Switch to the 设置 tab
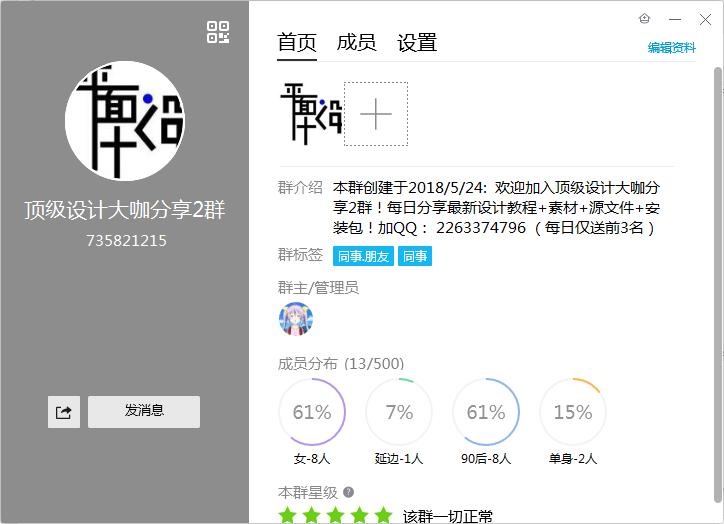Viewport: 724px width, 524px height. [417, 43]
